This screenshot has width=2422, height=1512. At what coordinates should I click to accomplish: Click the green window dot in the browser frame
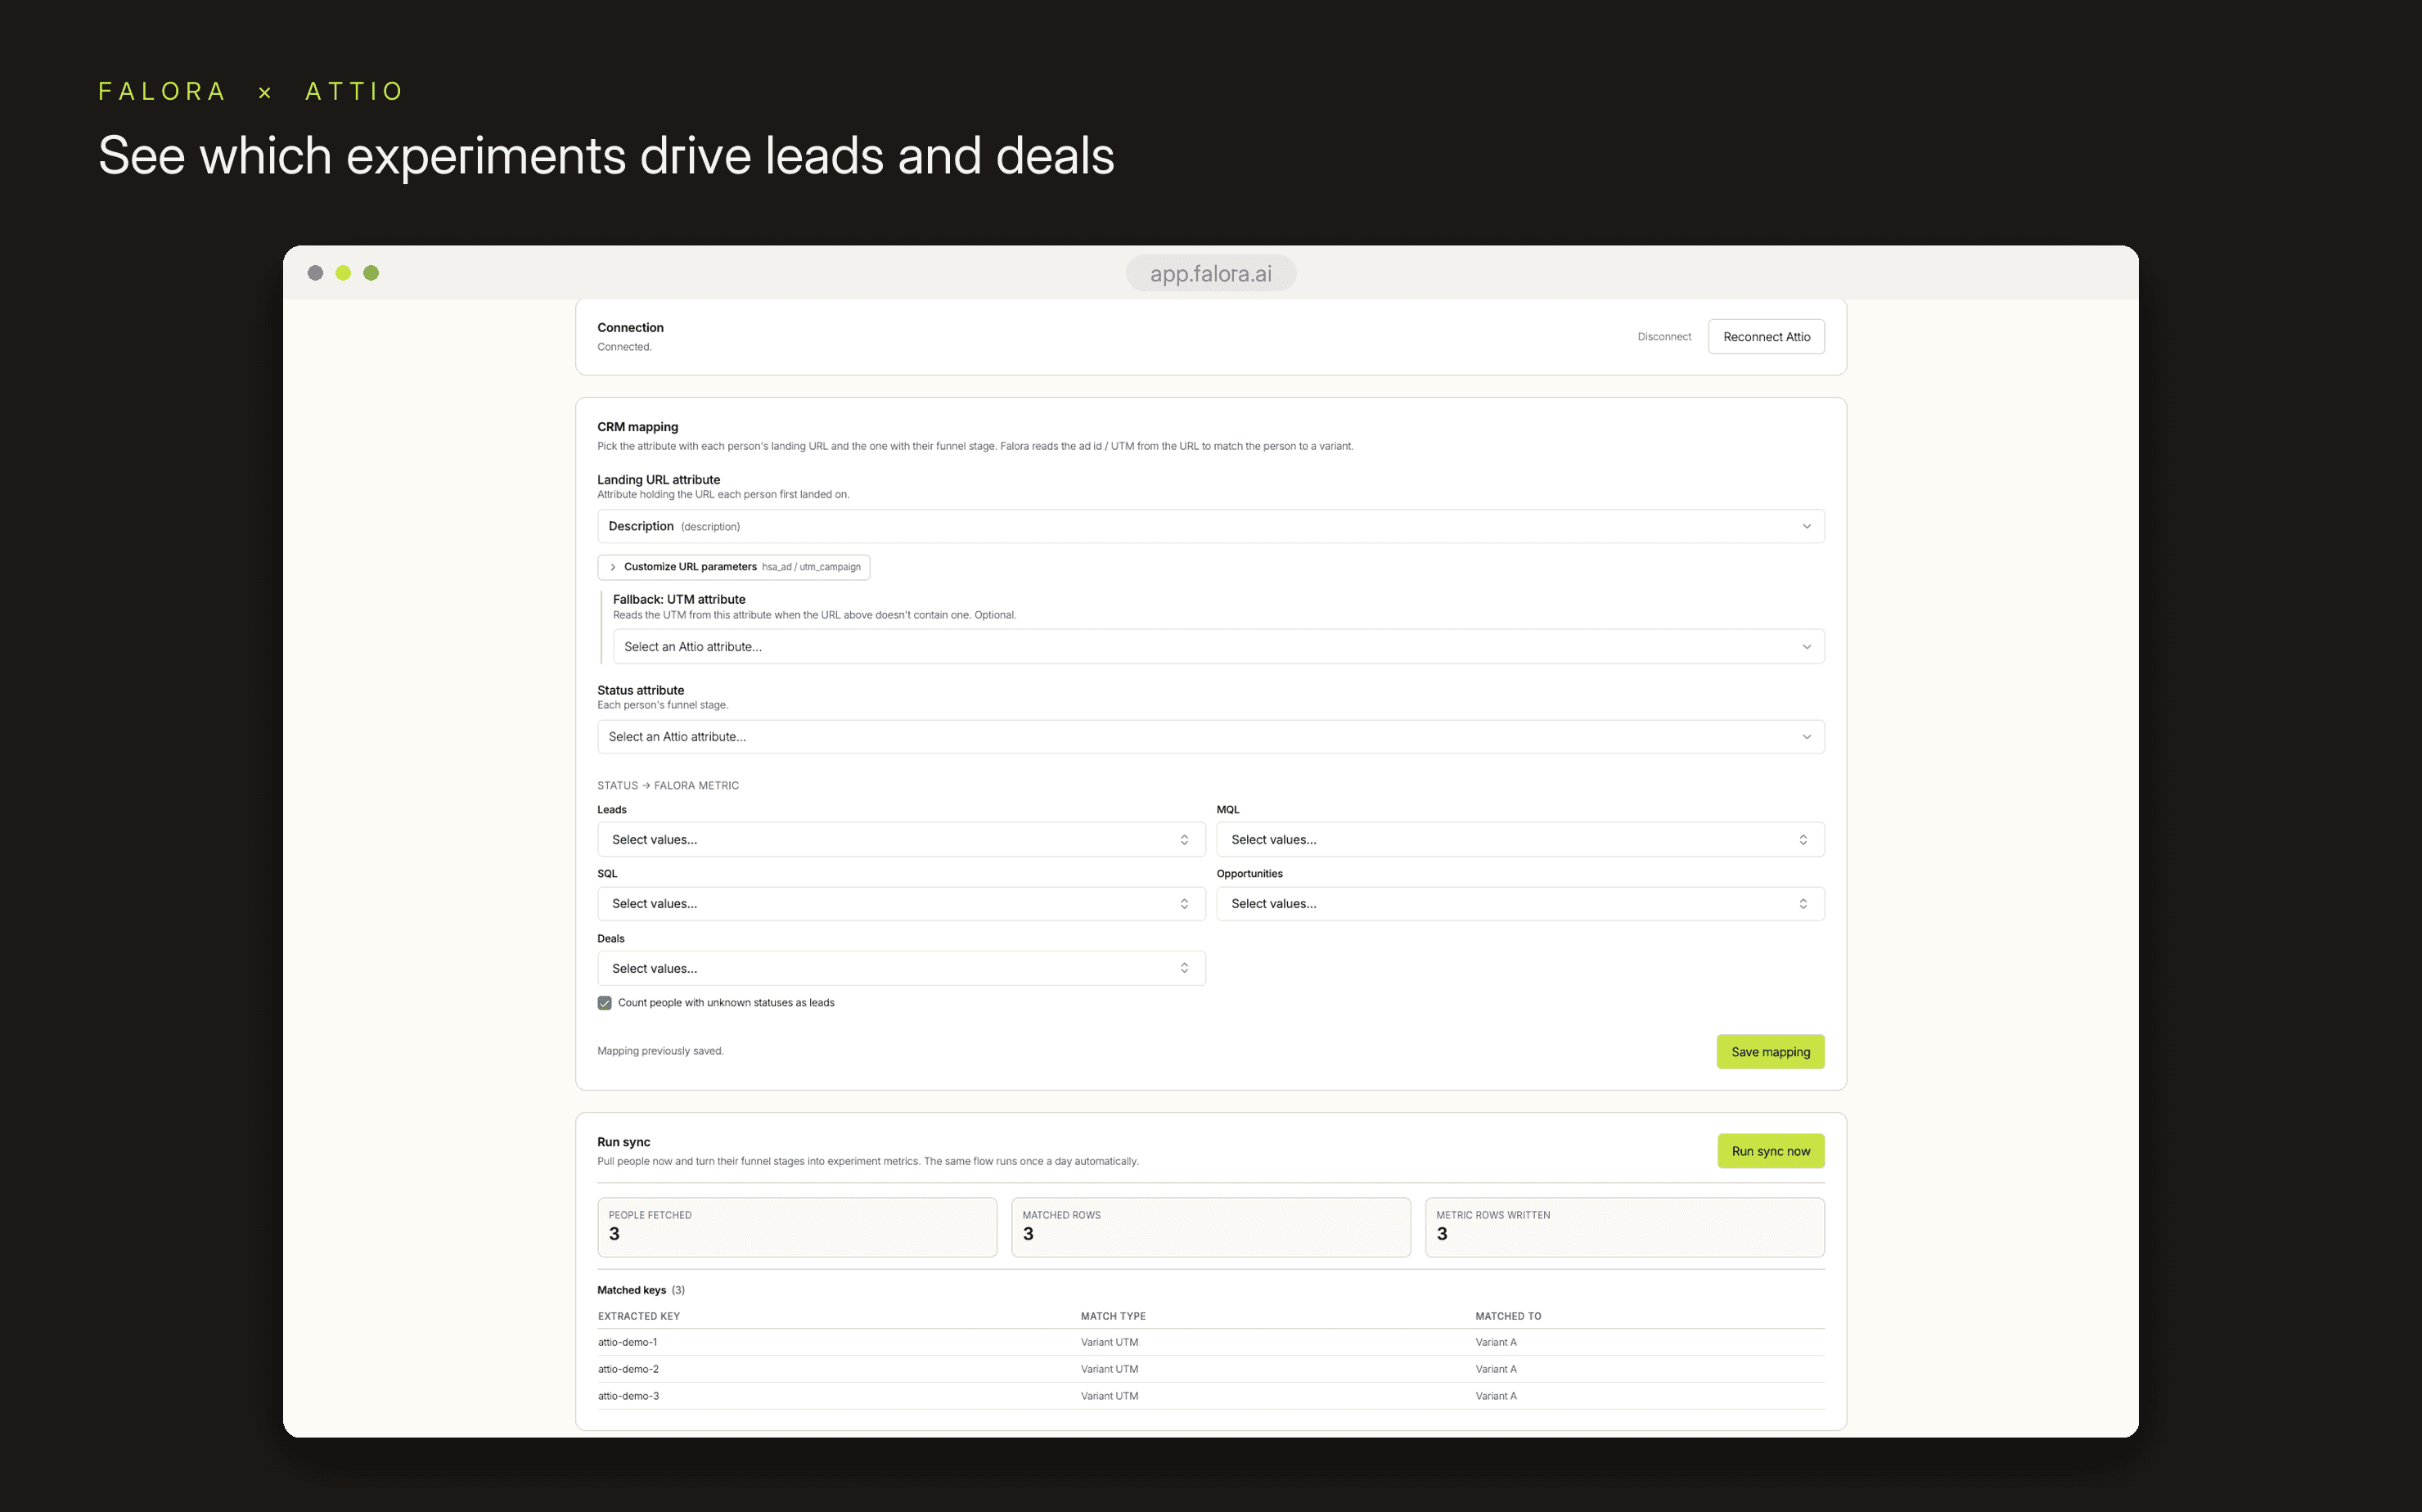click(x=371, y=273)
